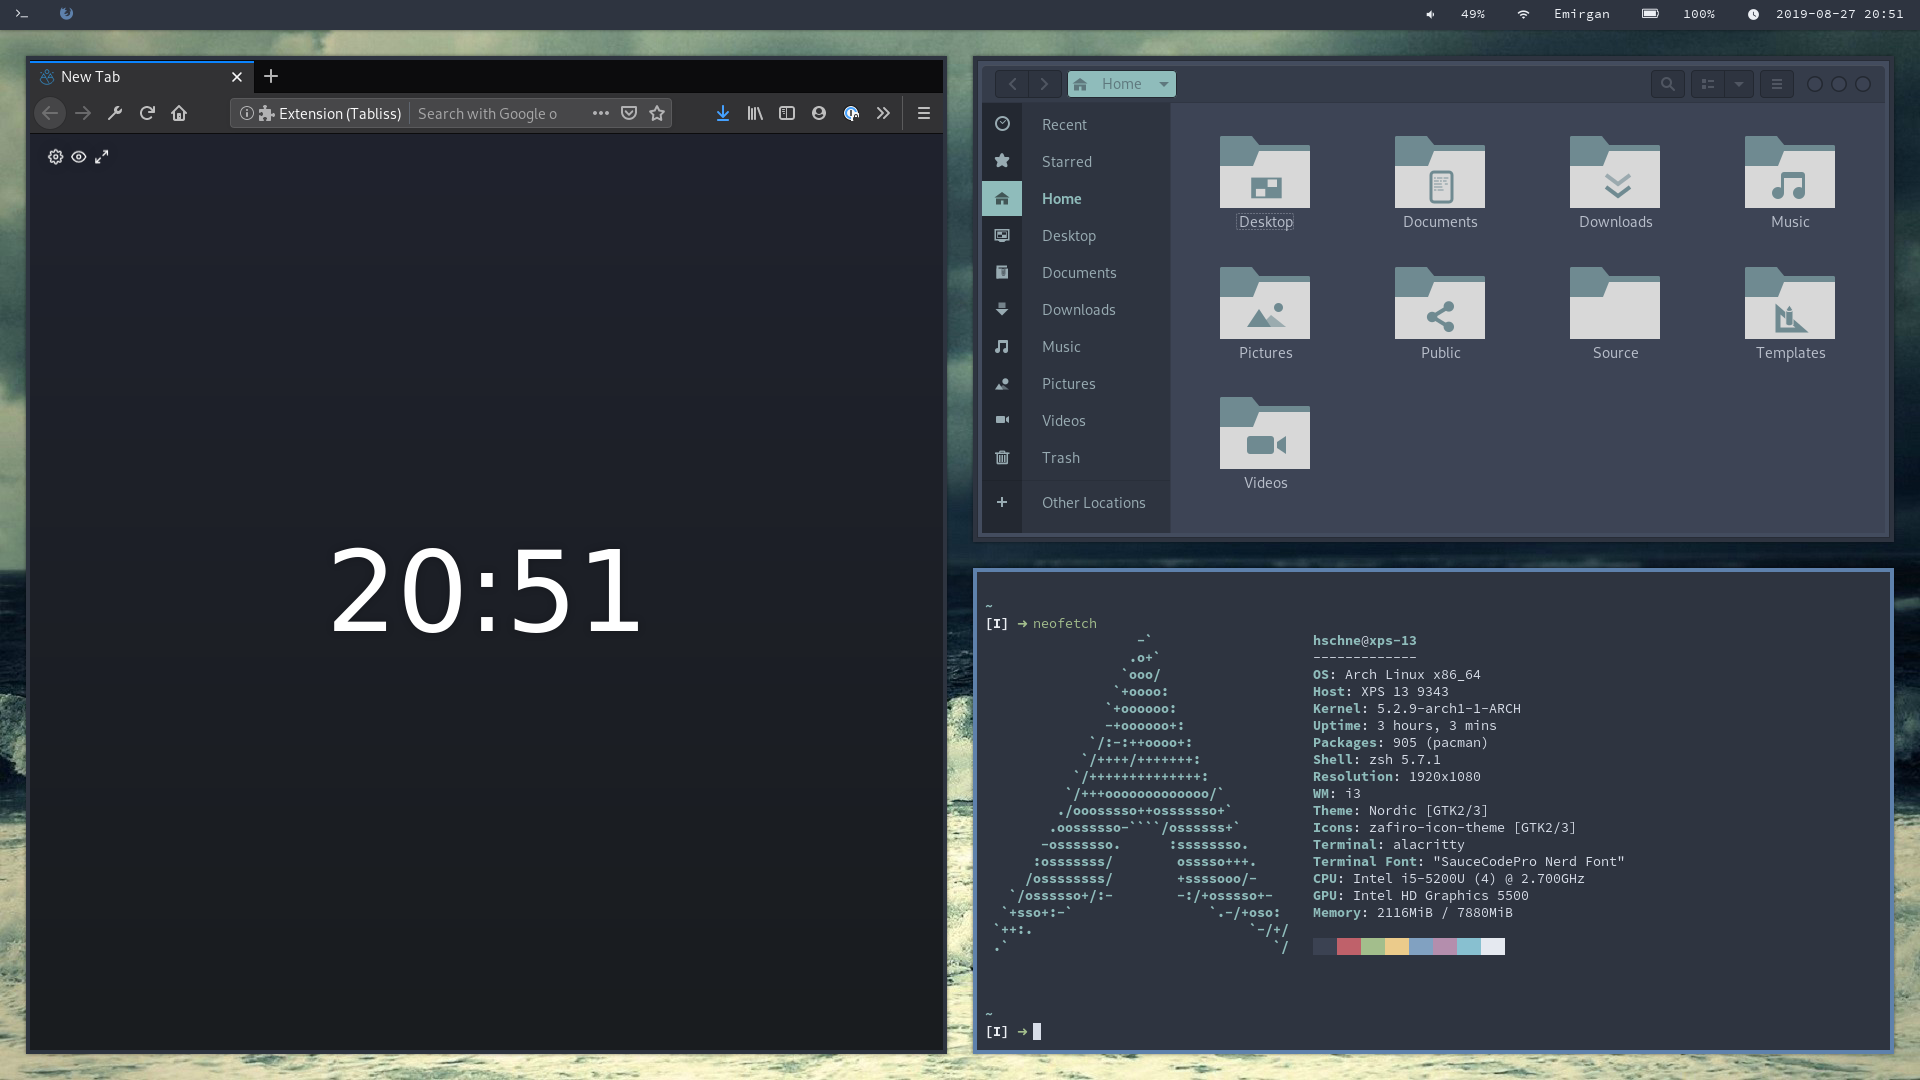The height and width of the screenshot is (1080, 1920).
Task: Select Downloads in sidebar
Action: [1076, 309]
